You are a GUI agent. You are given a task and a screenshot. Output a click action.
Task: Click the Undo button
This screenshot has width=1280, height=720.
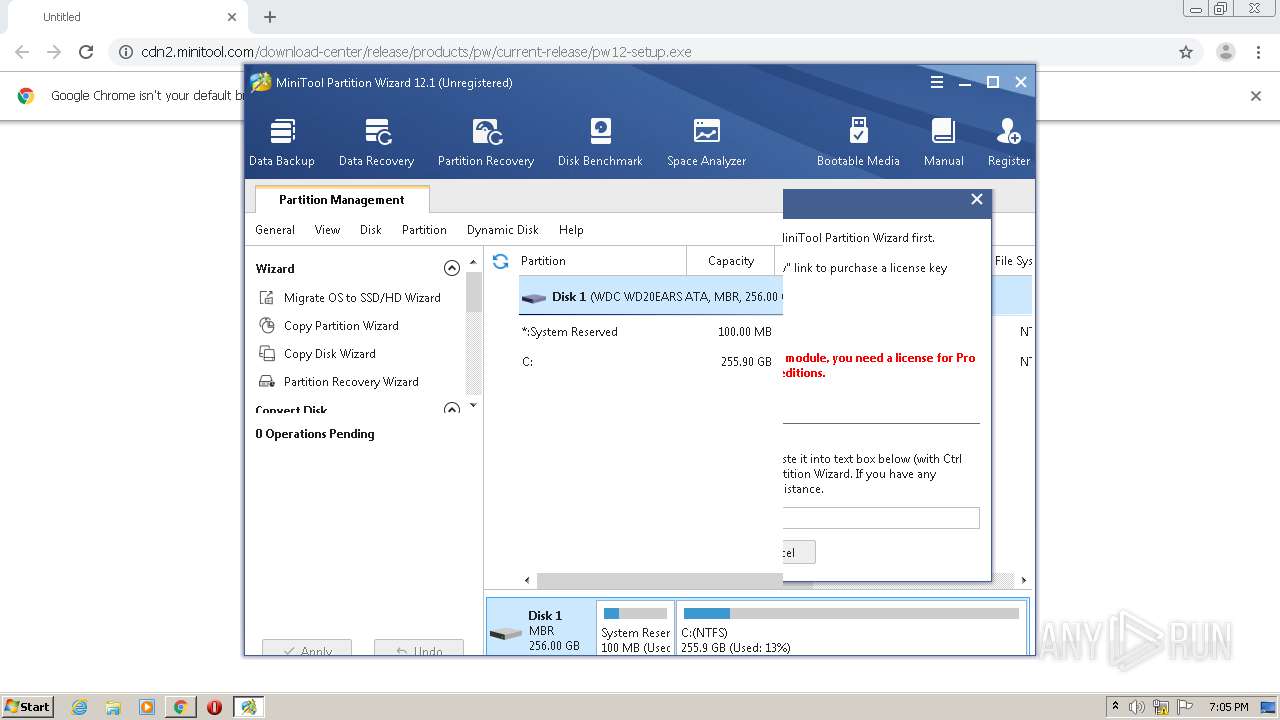tap(419, 648)
